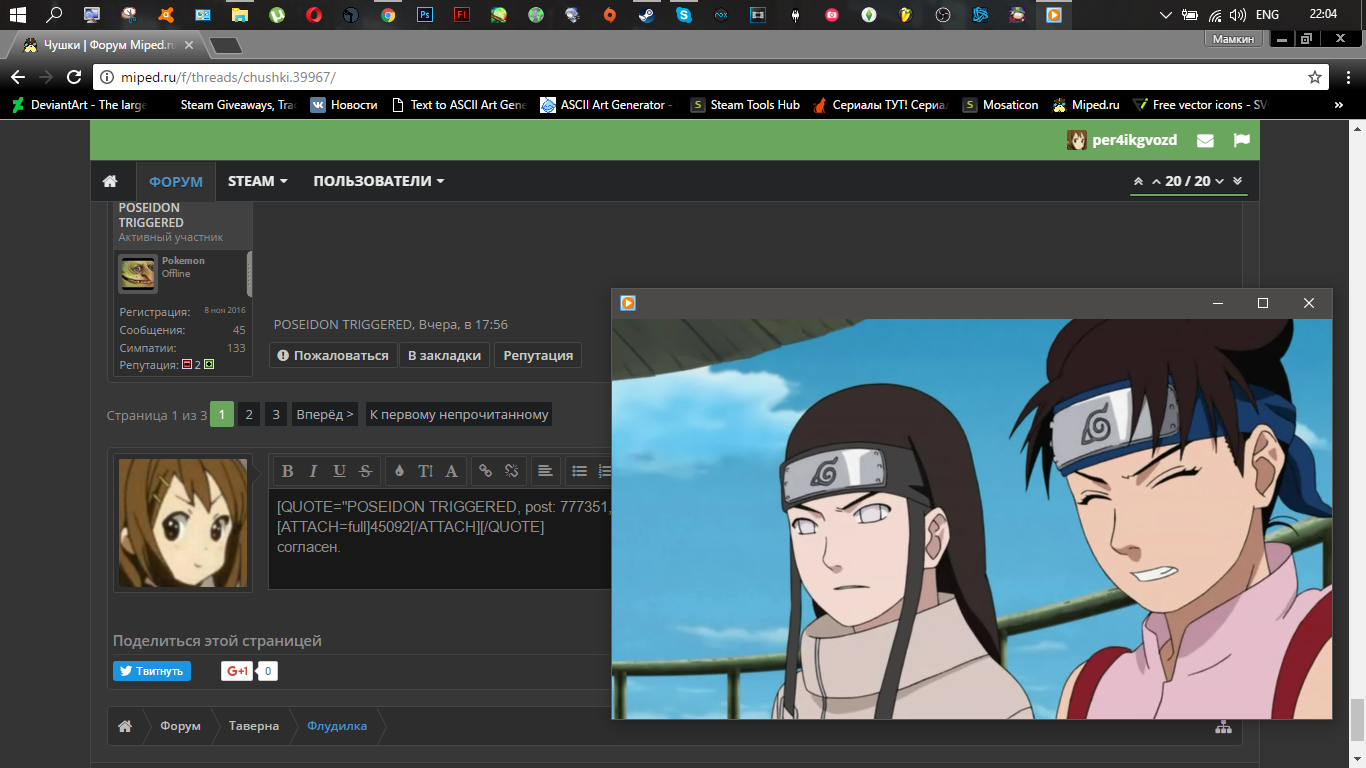Open the Photoshop taskbar icon
The width and height of the screenshot is (1366, 768).
click(x=425, y=15)
